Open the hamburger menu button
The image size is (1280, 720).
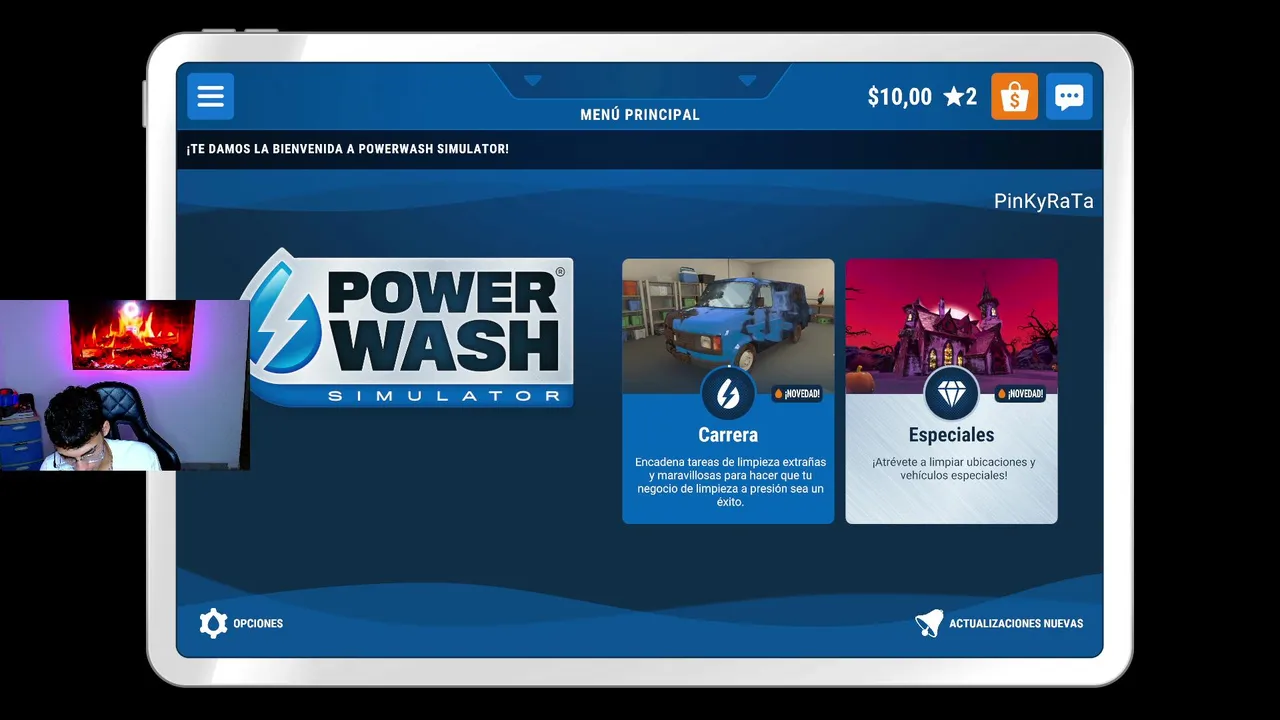point(210,96)
